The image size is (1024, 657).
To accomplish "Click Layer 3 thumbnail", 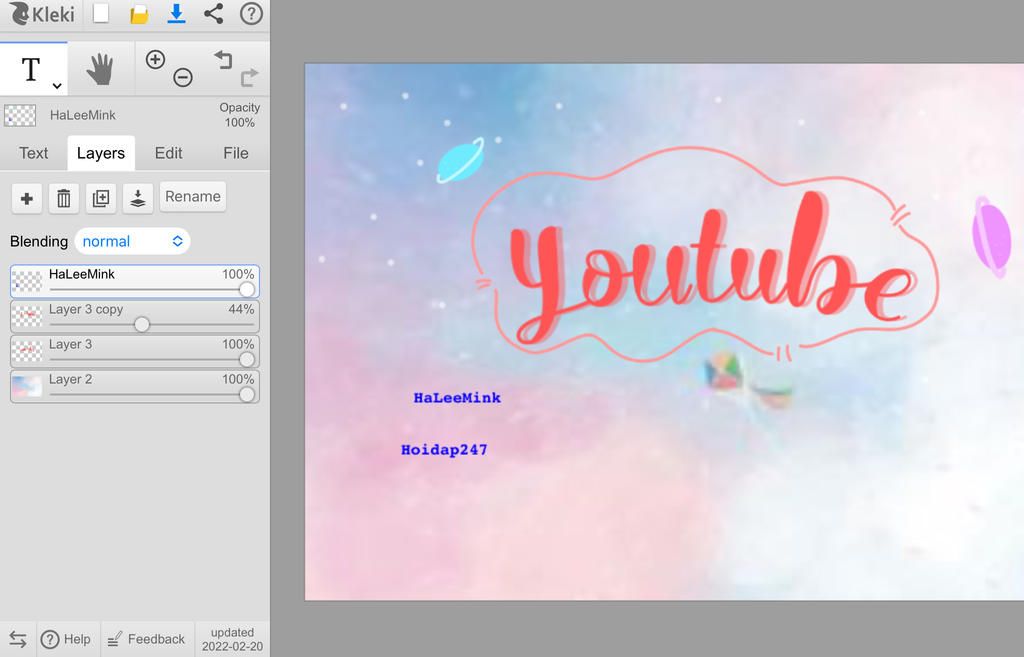I will coord(27,351).
